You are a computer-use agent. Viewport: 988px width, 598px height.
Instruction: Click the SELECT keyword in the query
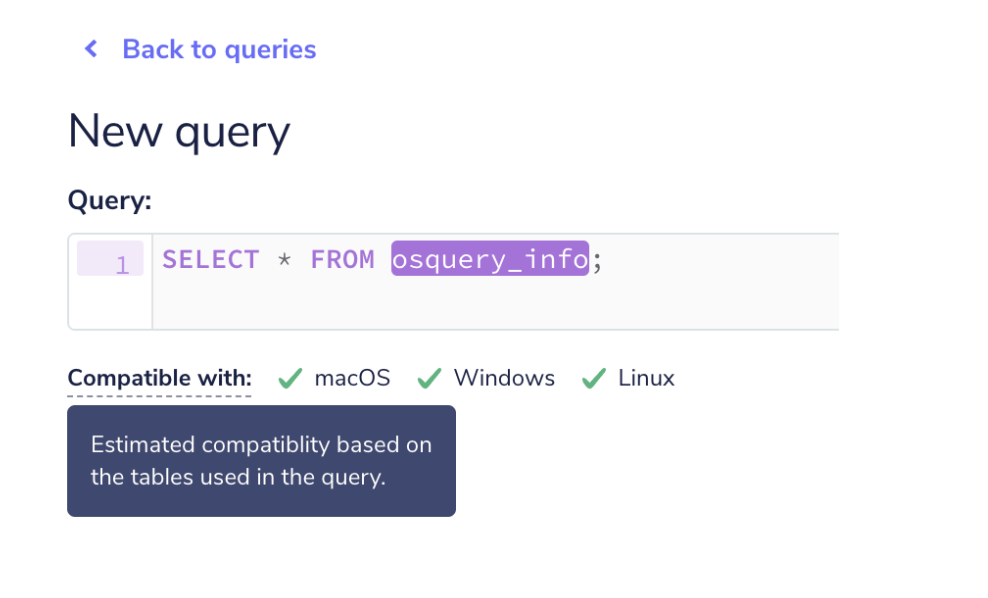coord(210,259)
